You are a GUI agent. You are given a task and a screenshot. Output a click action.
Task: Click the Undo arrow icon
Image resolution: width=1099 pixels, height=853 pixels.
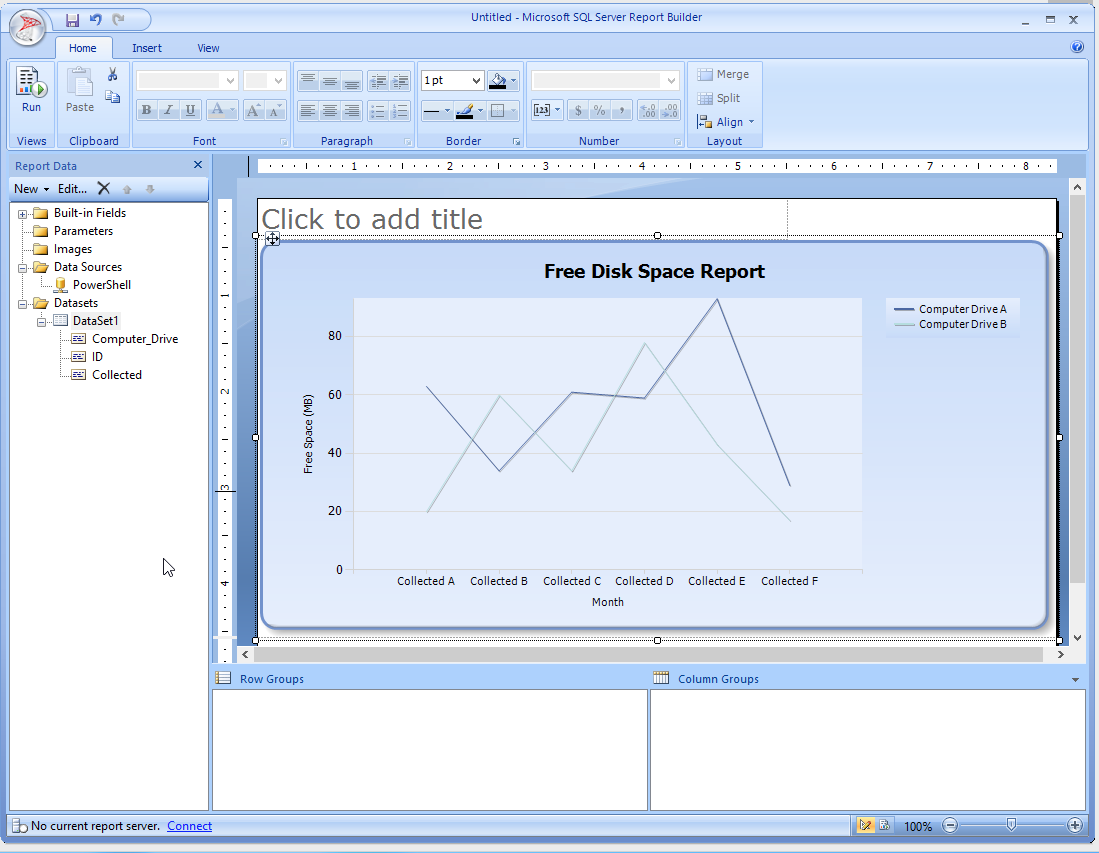[96, 20]
